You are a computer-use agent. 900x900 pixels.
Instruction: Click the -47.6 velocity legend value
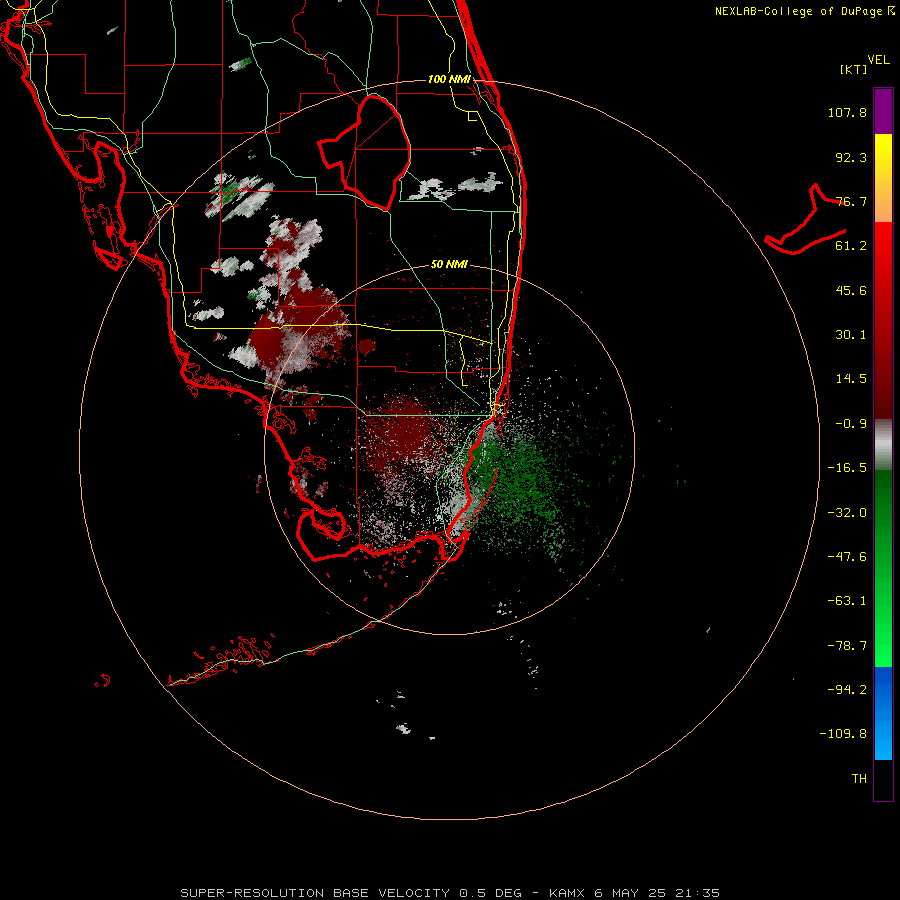coord(847,557)
